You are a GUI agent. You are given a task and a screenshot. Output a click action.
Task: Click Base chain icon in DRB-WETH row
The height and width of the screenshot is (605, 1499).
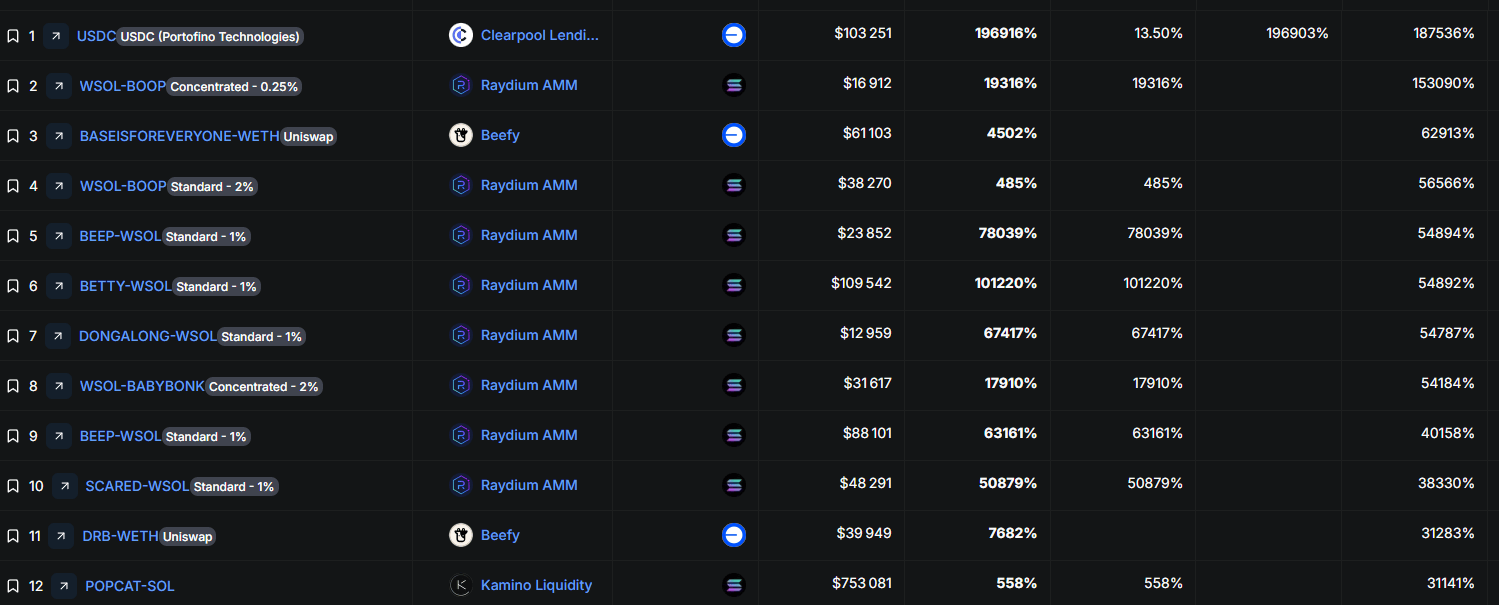[734, 535]
